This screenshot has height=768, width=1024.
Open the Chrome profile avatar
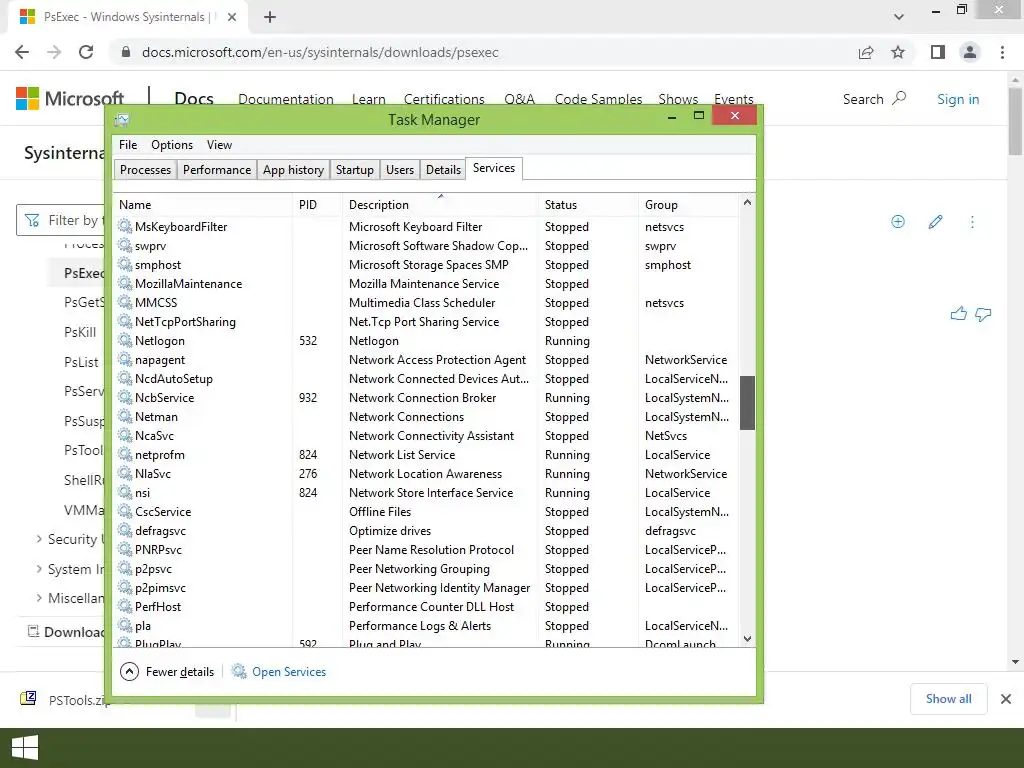970,52
